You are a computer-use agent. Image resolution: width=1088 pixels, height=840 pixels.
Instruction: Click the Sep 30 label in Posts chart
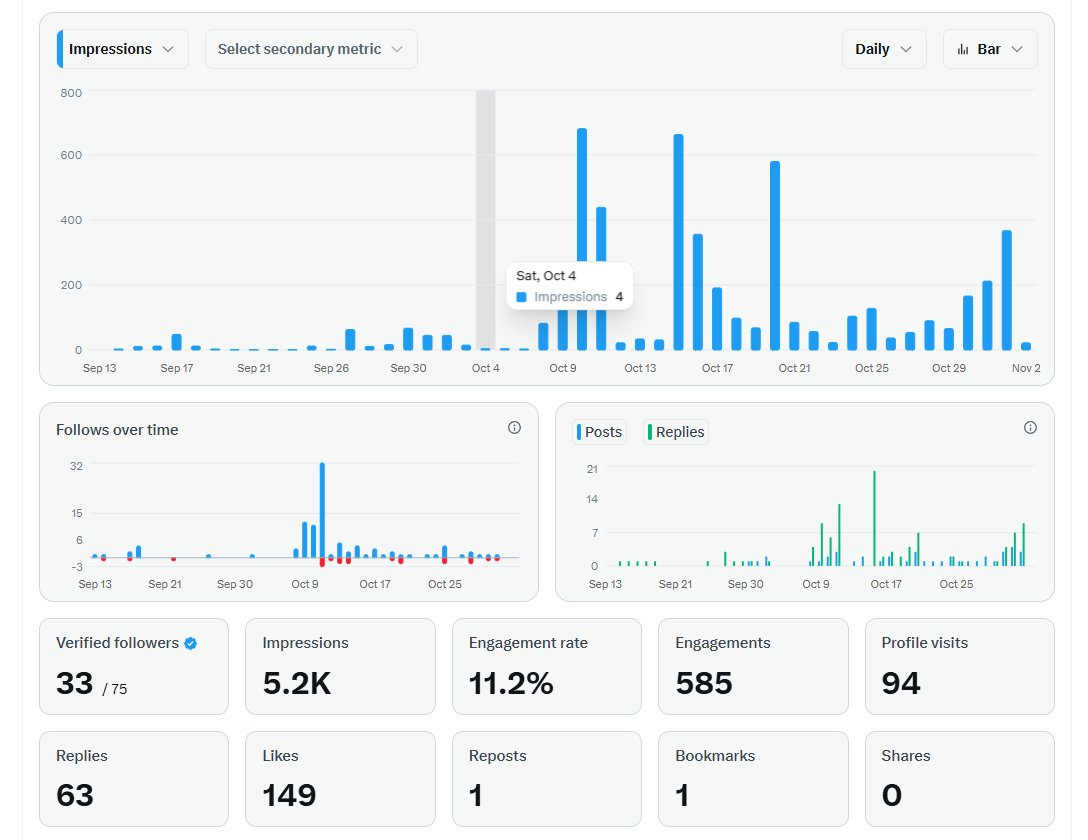pos(745,584)
